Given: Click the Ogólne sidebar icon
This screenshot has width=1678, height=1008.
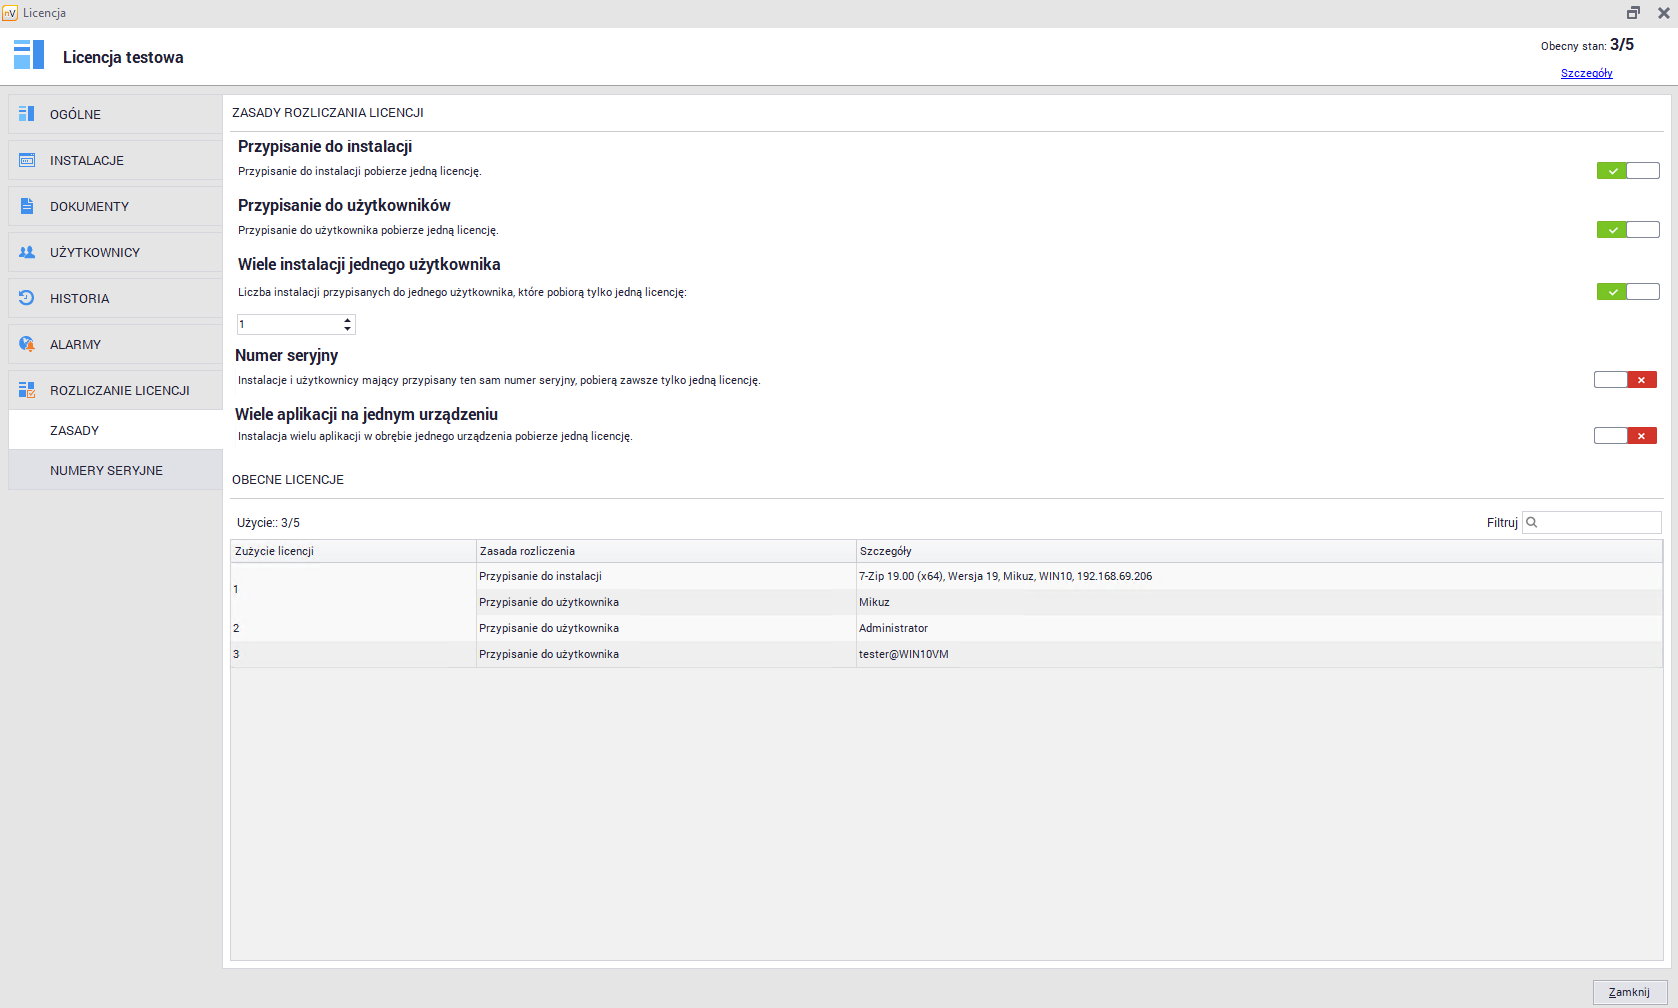Looking at the screenshot, I should pyautogui.click(x=27, y=114).
